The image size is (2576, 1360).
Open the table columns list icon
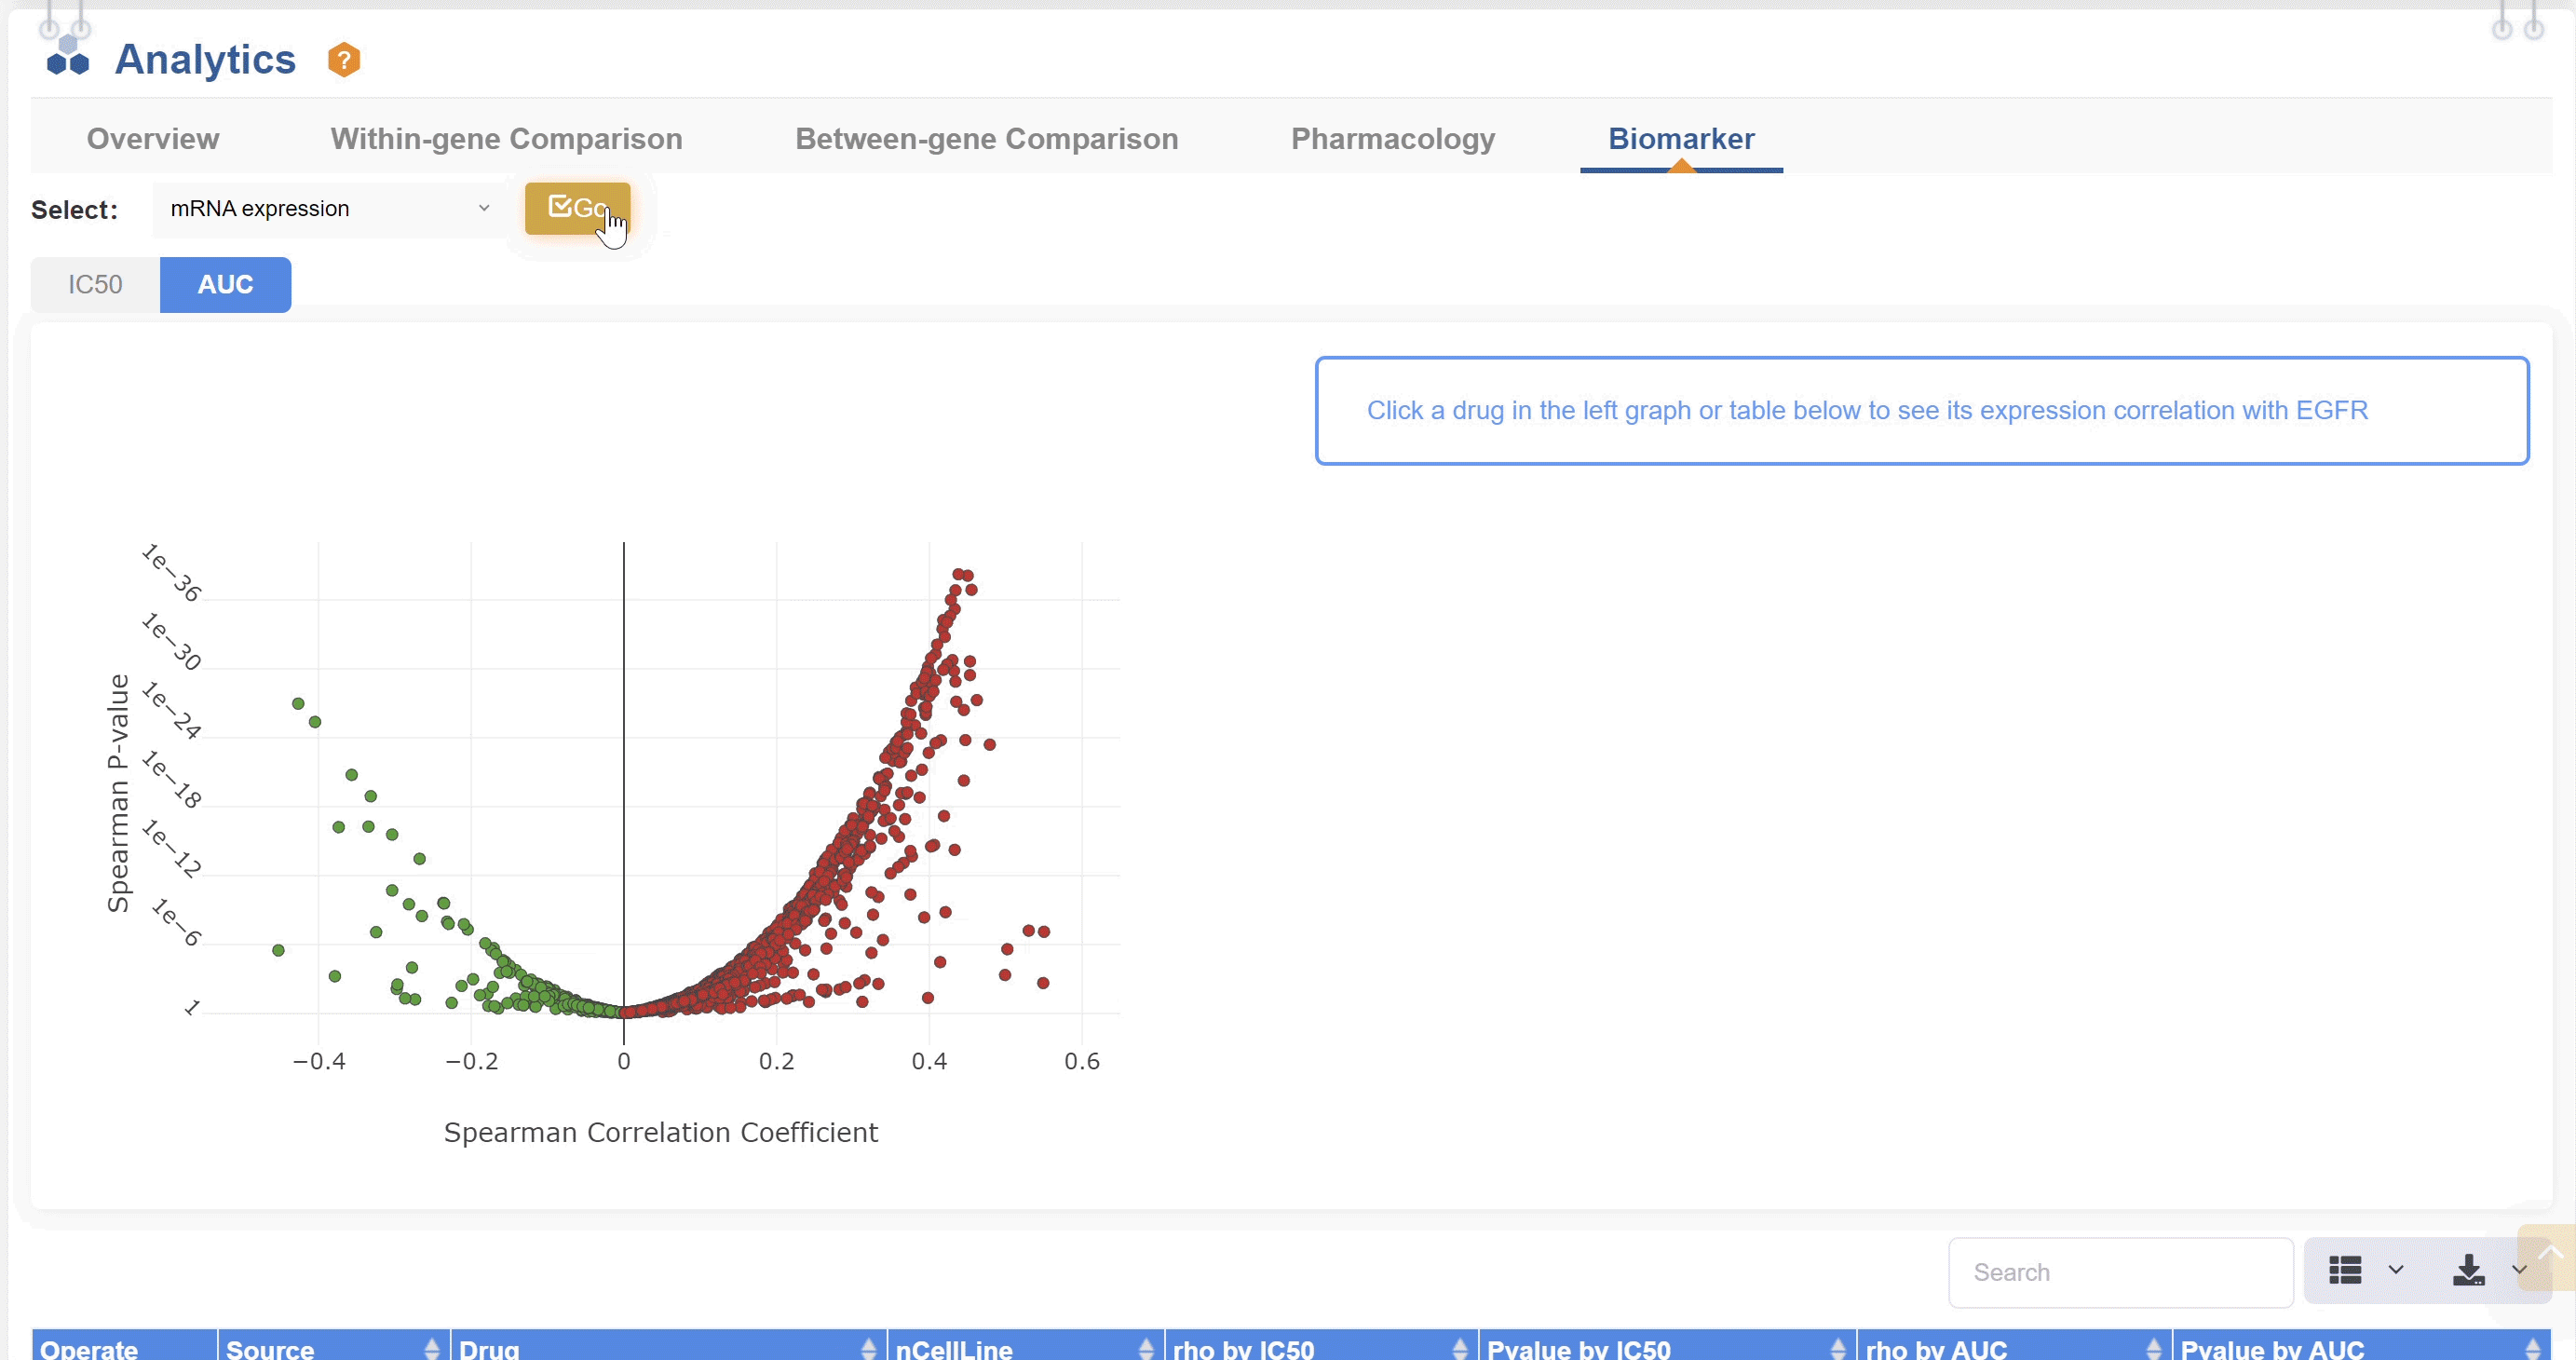coord(2345,1270)
